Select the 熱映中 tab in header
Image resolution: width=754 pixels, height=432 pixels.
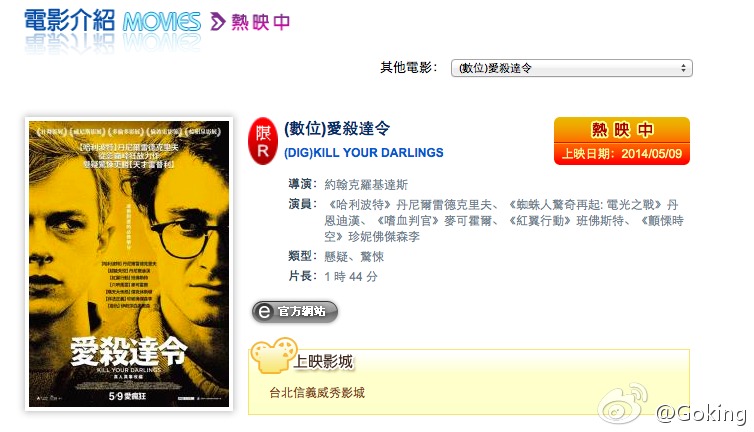261,22
